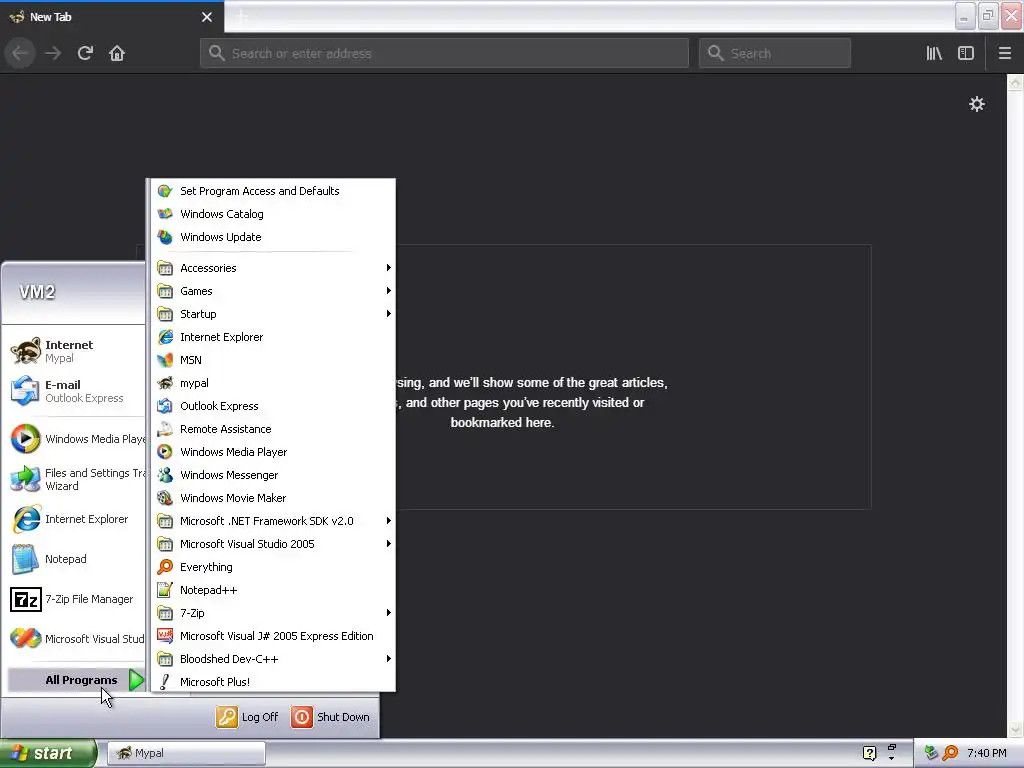Launch 7-Zip File Manager
Image resolution: width=1024 pixels, height=768 pixels.
click(x=75, y=599)
